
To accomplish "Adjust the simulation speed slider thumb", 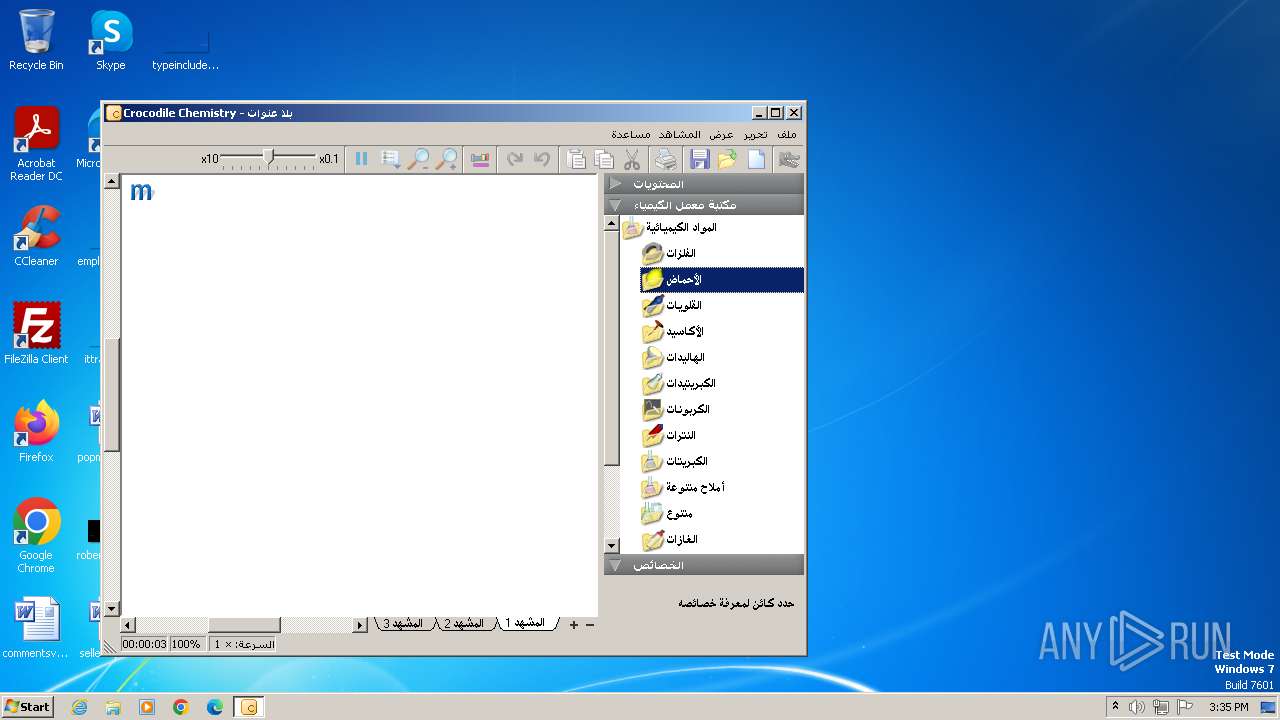I will pyautogui.click(x=268, y=157).
